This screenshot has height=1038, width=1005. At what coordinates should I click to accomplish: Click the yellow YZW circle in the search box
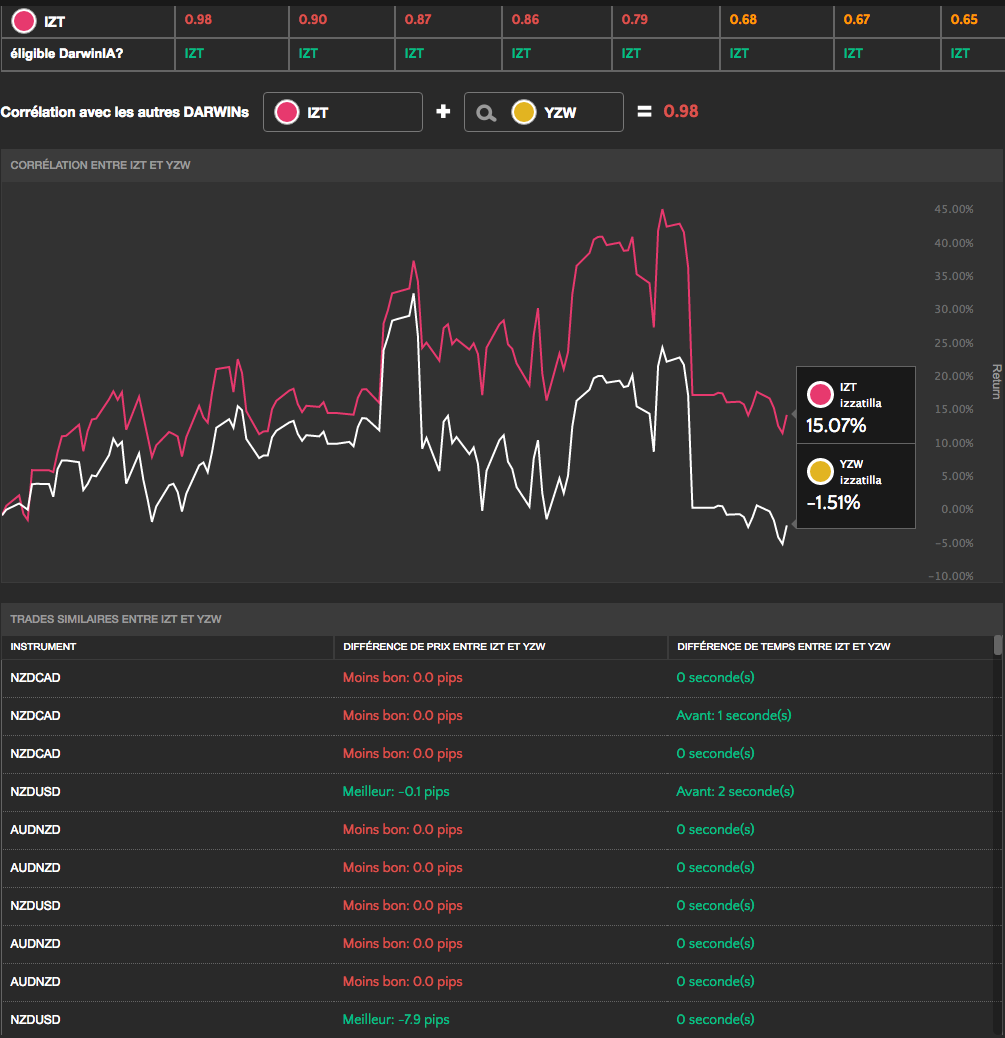[523, 113]
